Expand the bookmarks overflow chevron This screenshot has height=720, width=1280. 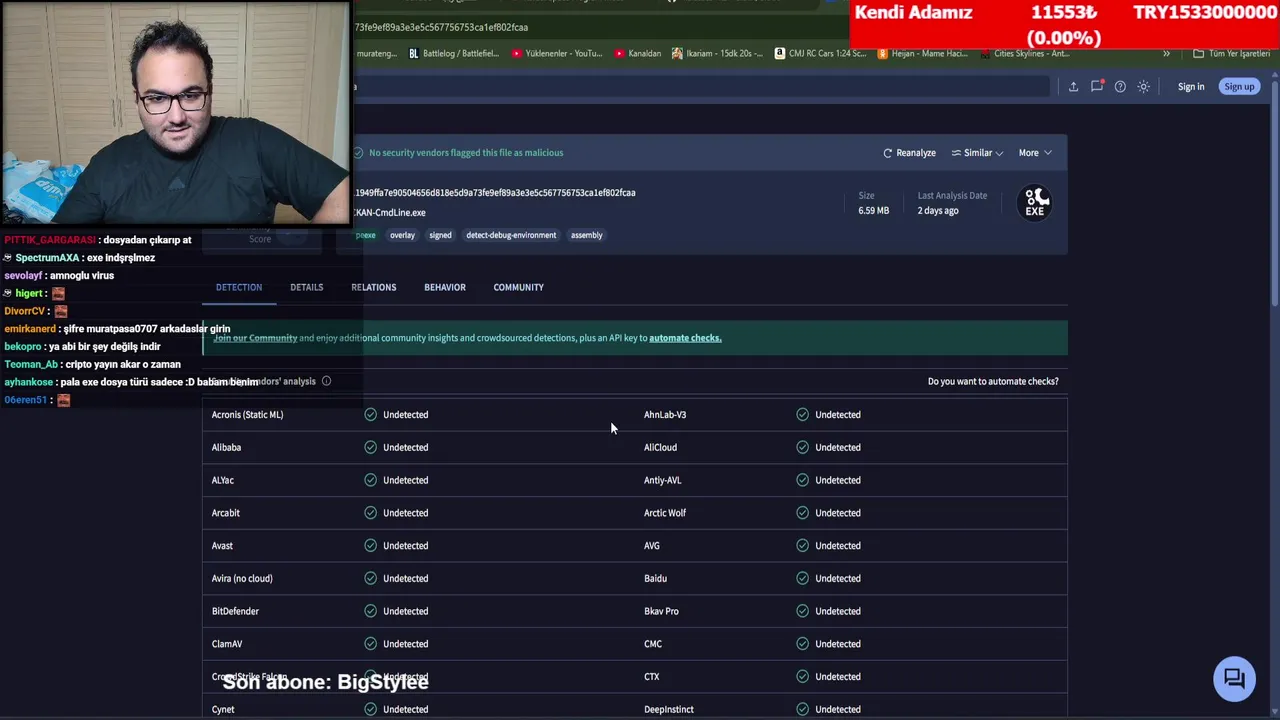point(1166,54)
